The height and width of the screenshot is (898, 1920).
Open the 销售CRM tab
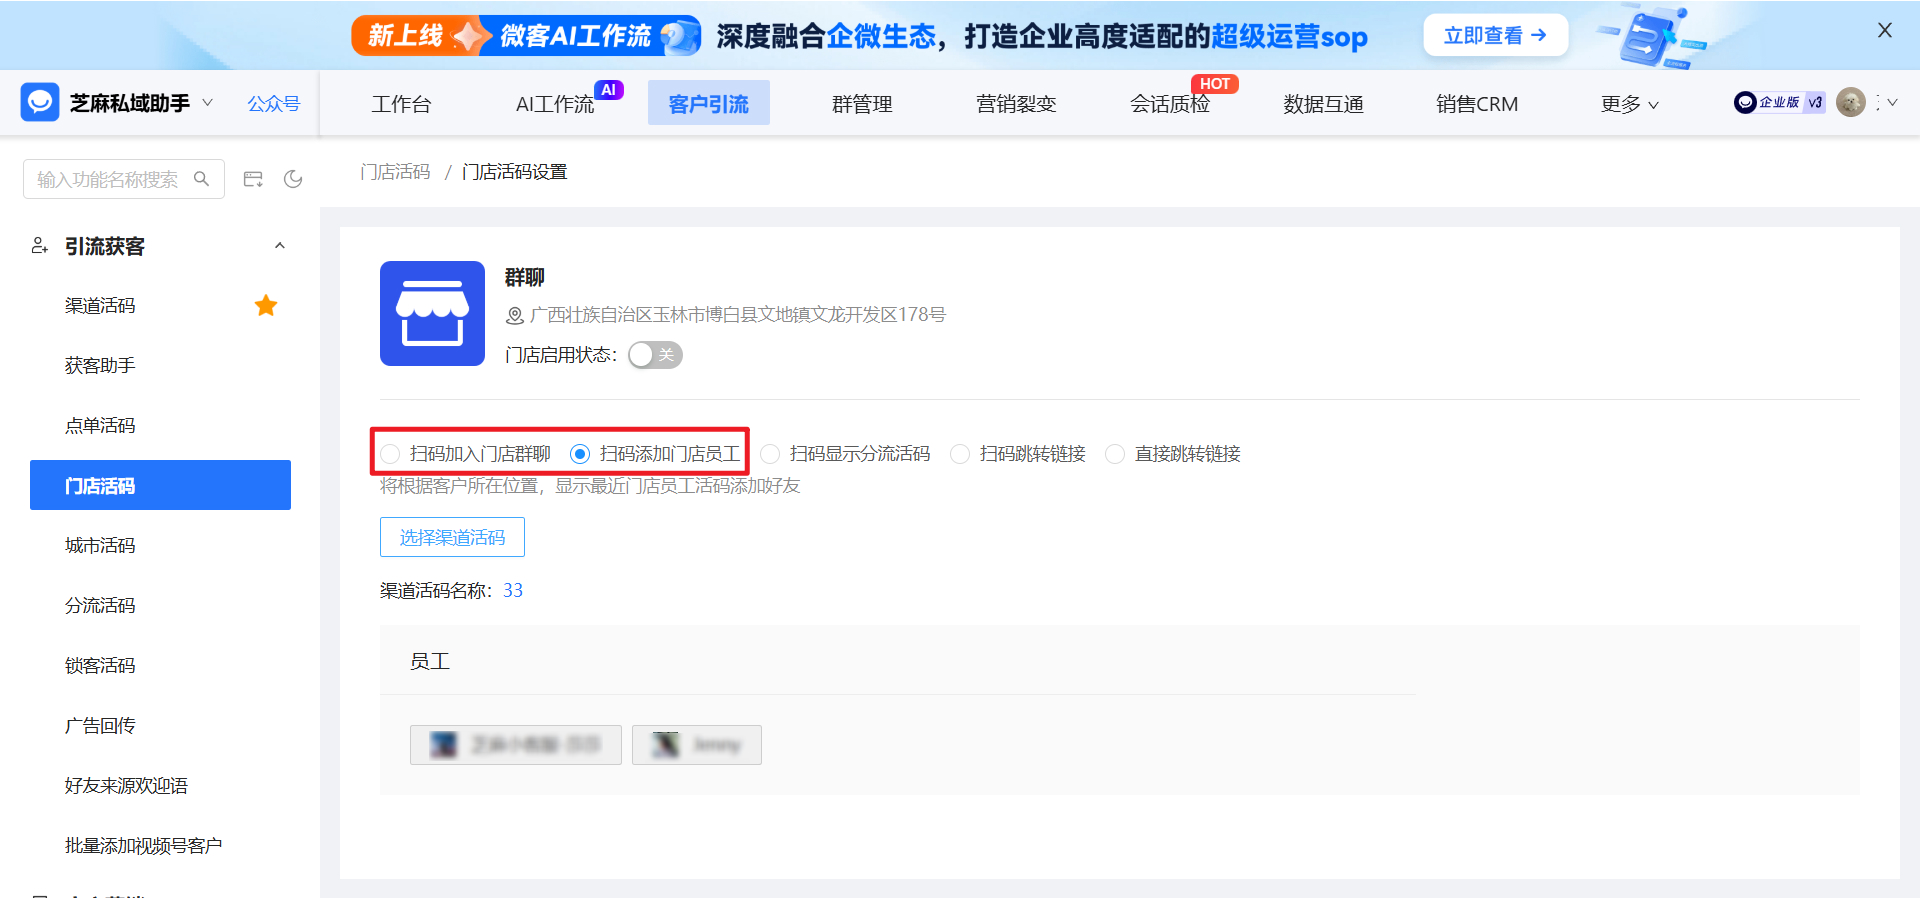click(x=1477, y=104)
